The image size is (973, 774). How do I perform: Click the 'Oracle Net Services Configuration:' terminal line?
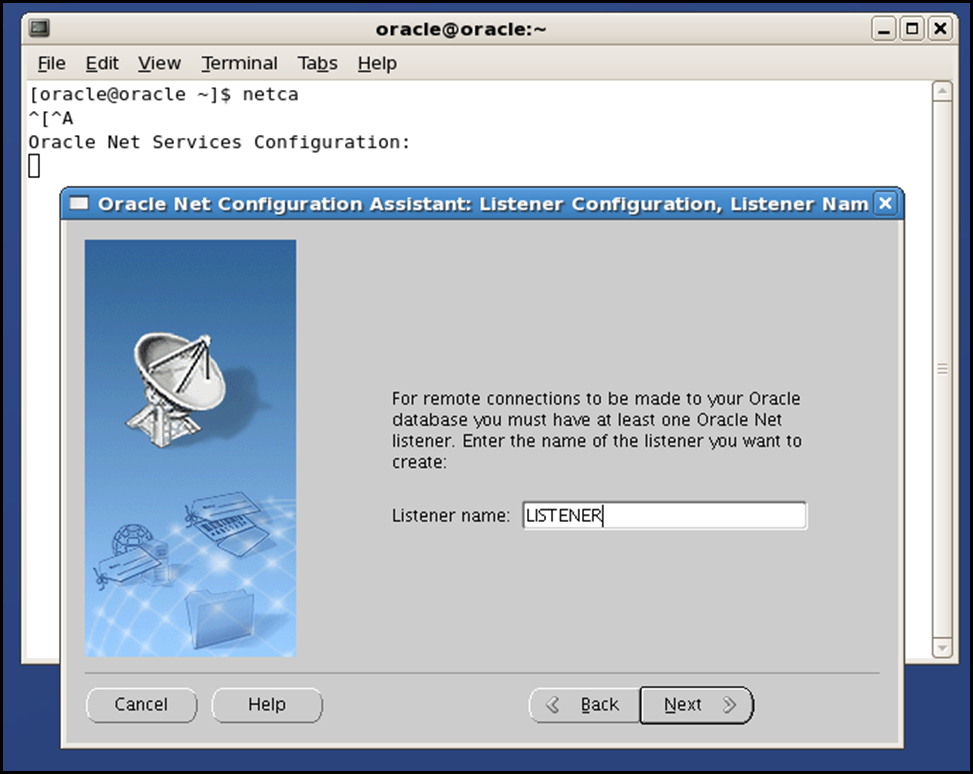tap(220, 142)
